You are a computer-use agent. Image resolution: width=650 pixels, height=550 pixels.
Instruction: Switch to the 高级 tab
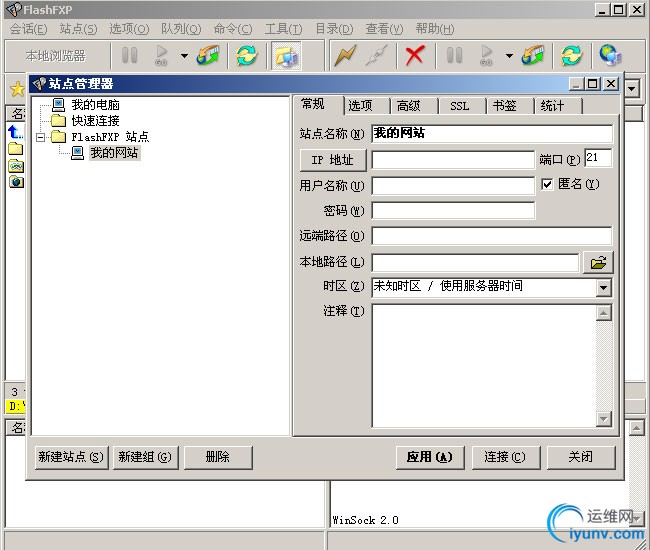[x=414, y=106]
